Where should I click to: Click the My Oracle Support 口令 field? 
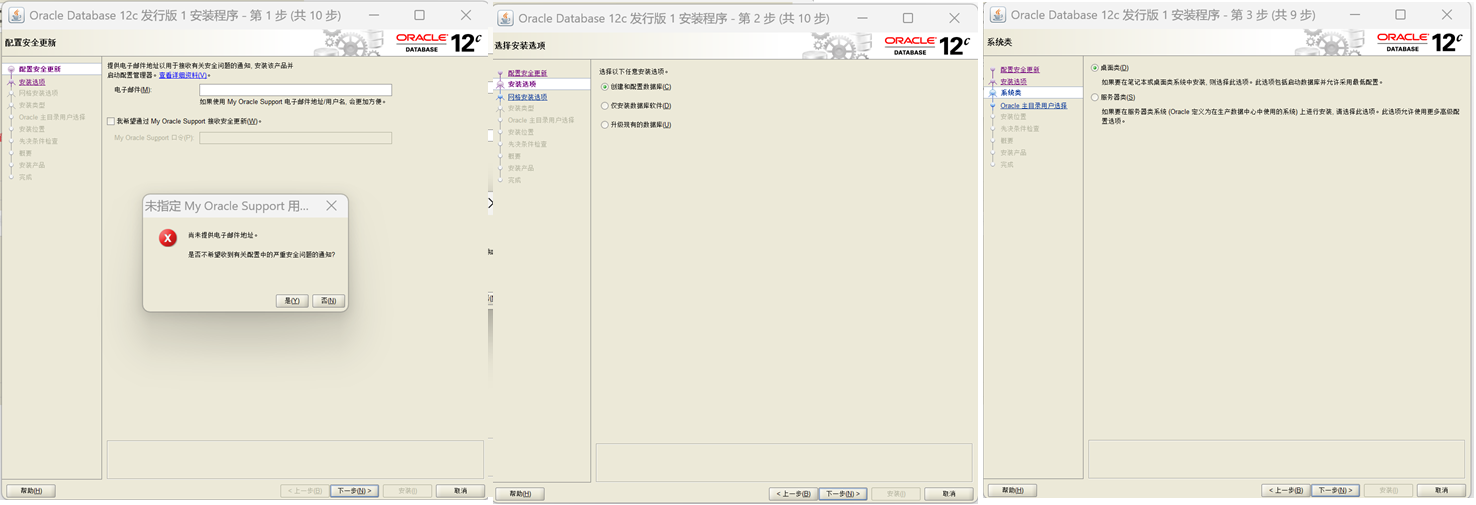point(295,138)
